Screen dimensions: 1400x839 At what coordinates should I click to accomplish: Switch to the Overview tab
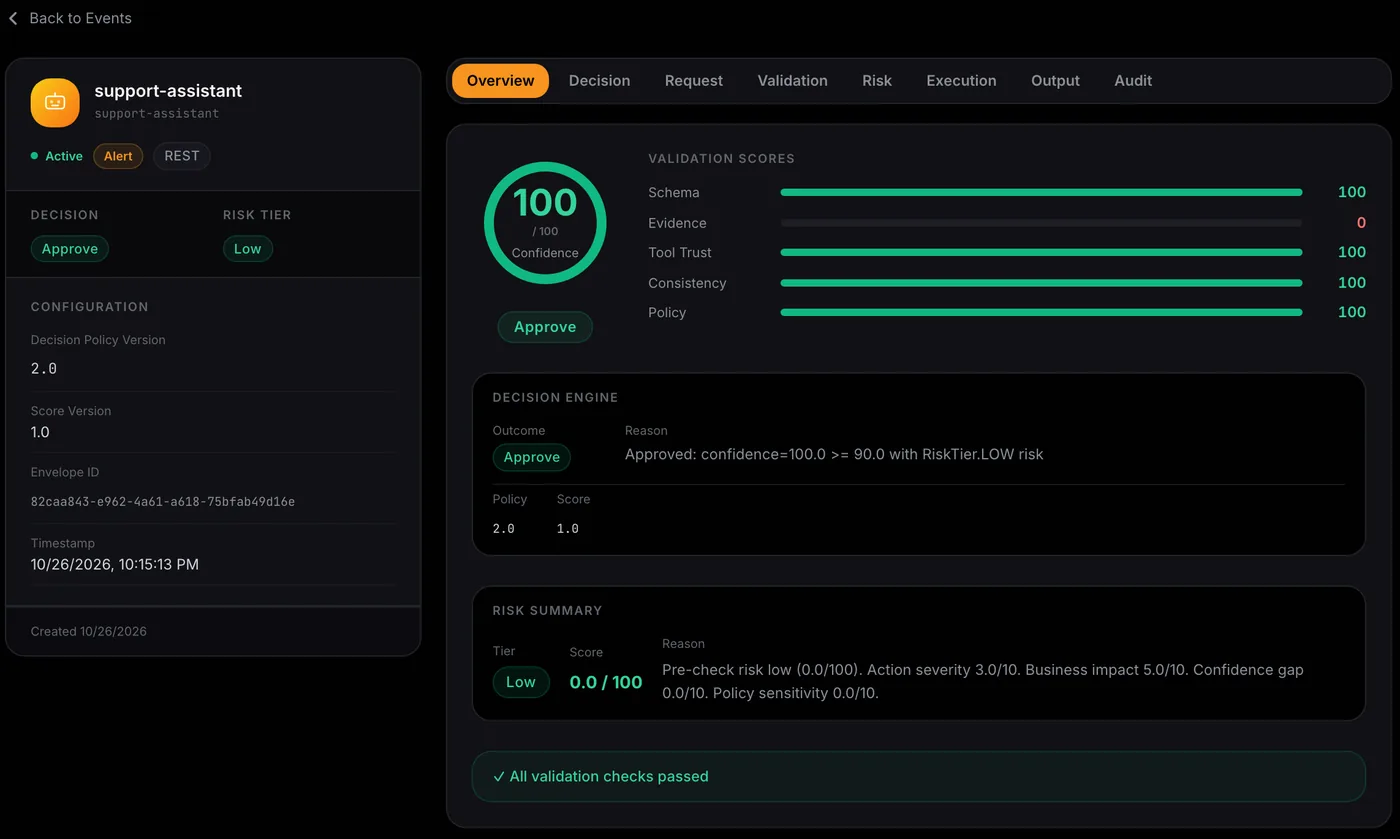(x=500, y=81)
